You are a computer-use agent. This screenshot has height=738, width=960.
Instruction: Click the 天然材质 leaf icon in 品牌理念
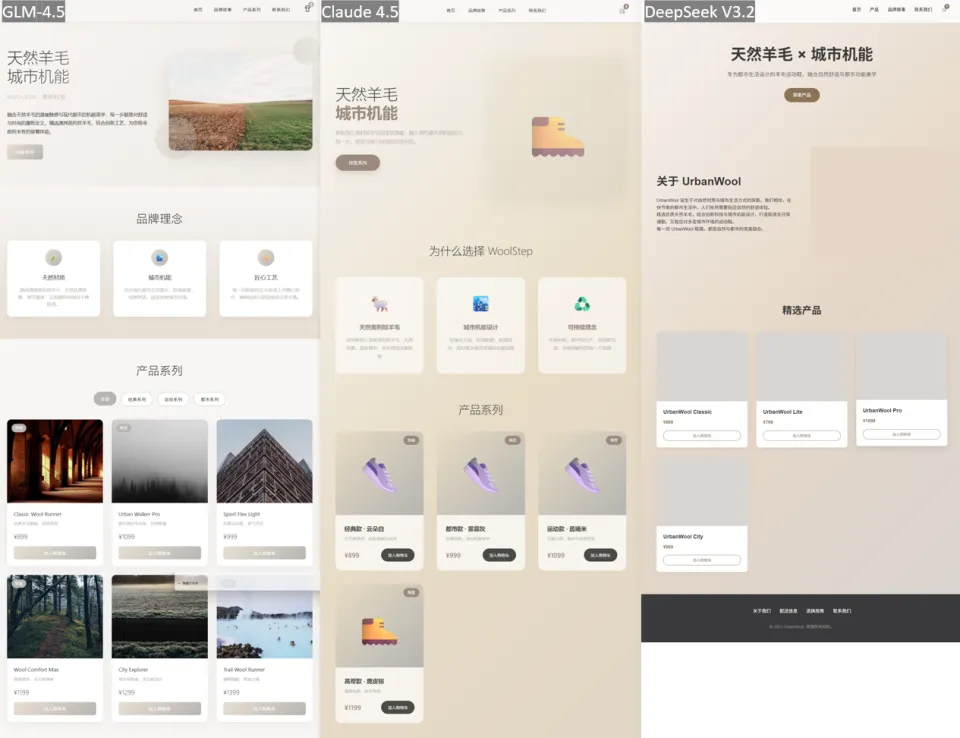point(53,258)
